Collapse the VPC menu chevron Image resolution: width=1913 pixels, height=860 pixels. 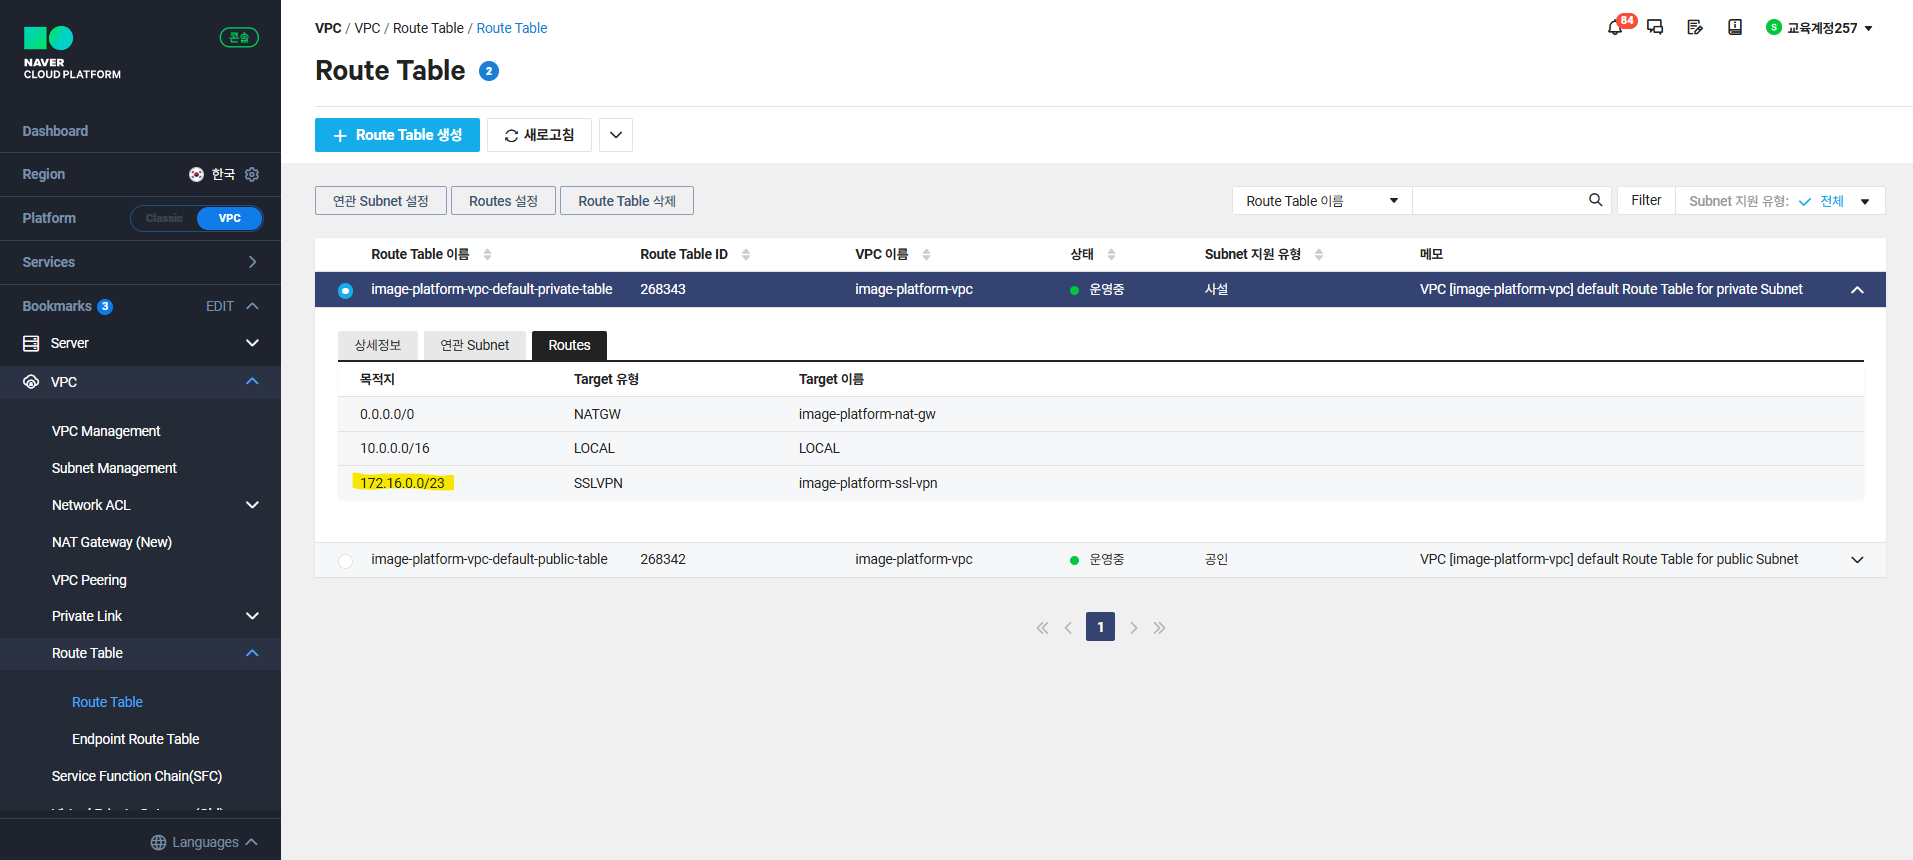point(252,381)
